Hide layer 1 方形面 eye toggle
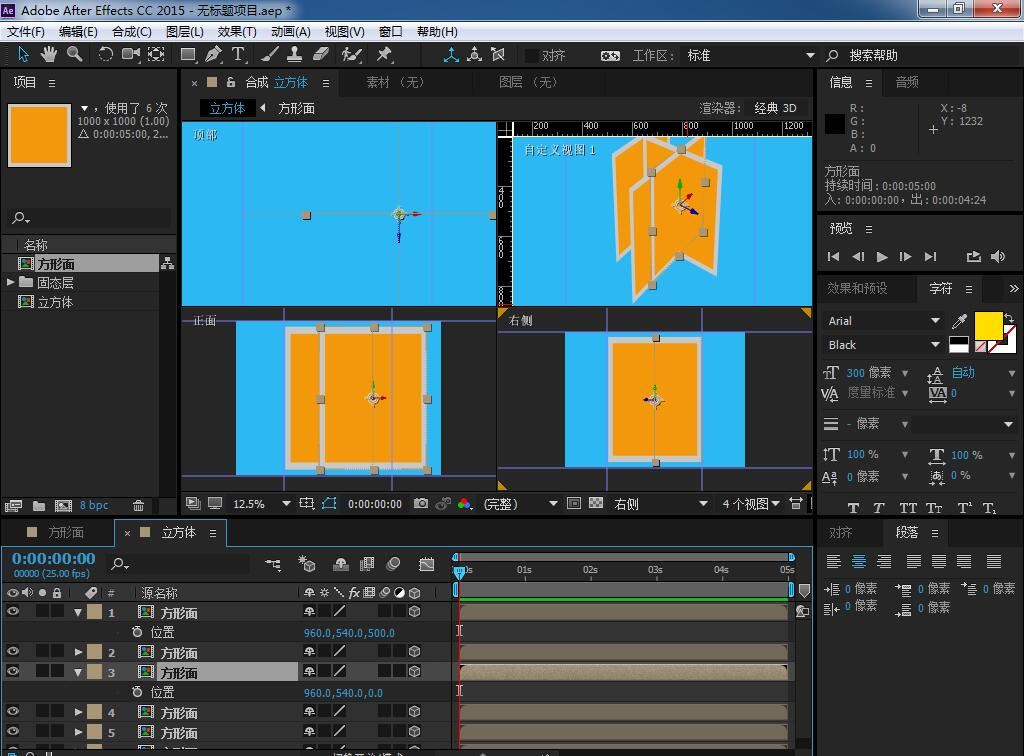This screenshot has width=1024, height=756. (12, 612)
